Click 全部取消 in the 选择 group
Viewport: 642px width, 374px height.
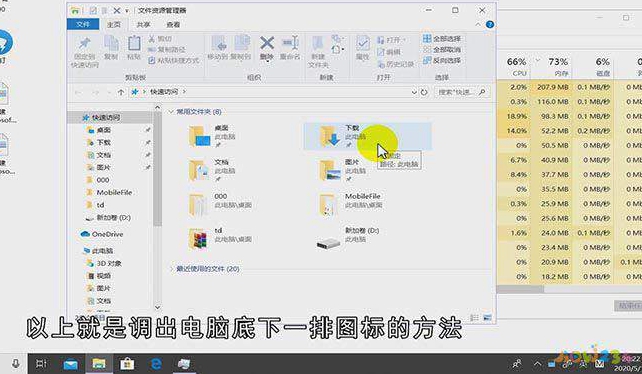[x=442, y=50]
